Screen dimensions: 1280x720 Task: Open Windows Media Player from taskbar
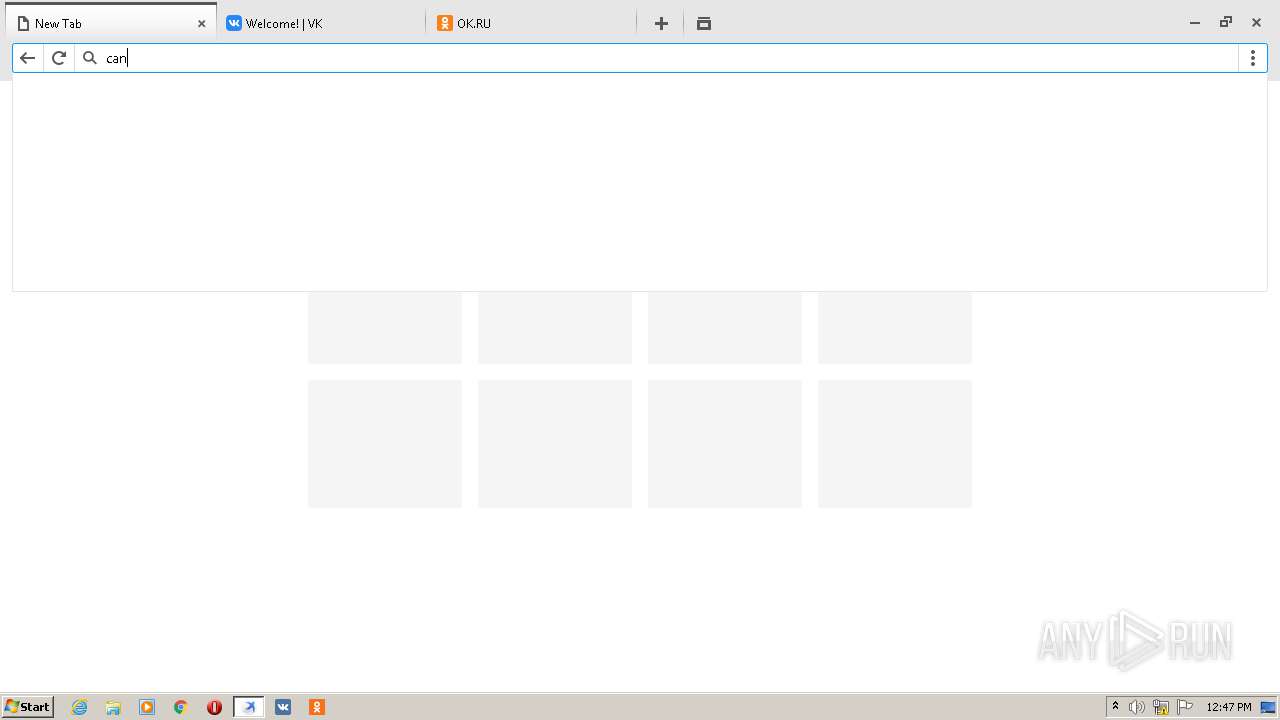point(147,707)
